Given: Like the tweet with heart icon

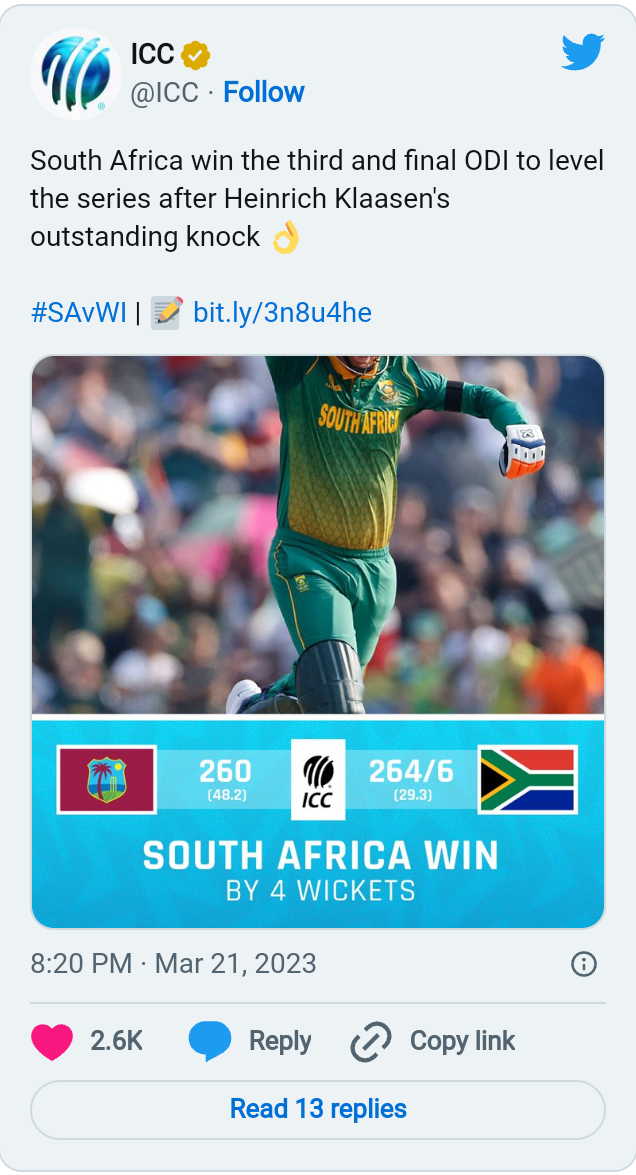Looking at the screenshot, I should [52, 1041].
